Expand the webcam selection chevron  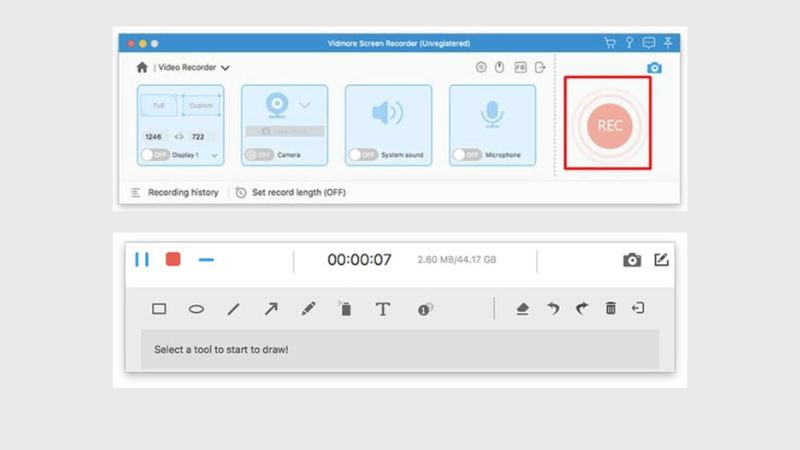point(305,104)
